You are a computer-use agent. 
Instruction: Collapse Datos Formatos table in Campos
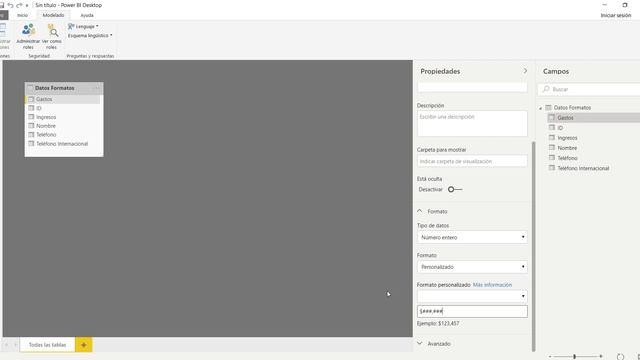coord(540,108)
